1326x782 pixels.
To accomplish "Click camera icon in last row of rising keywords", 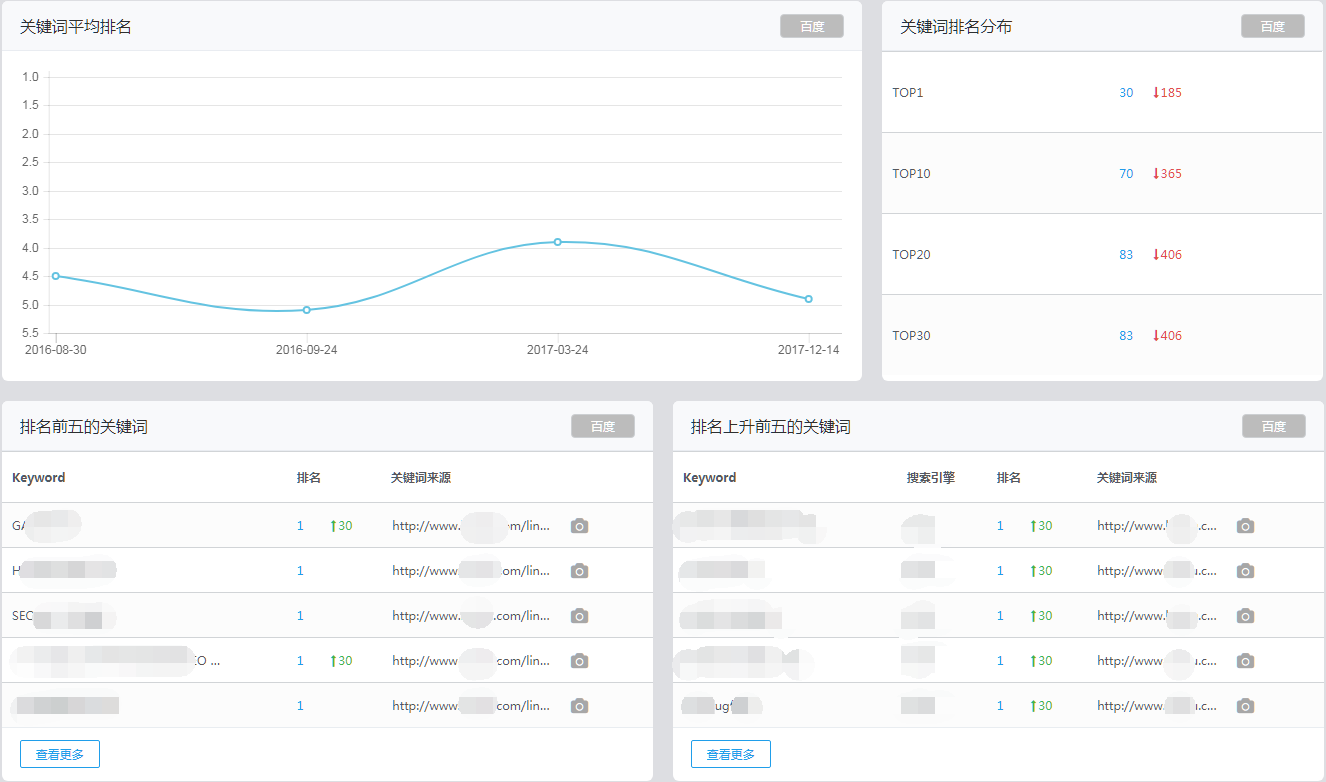I will 1245,706.
